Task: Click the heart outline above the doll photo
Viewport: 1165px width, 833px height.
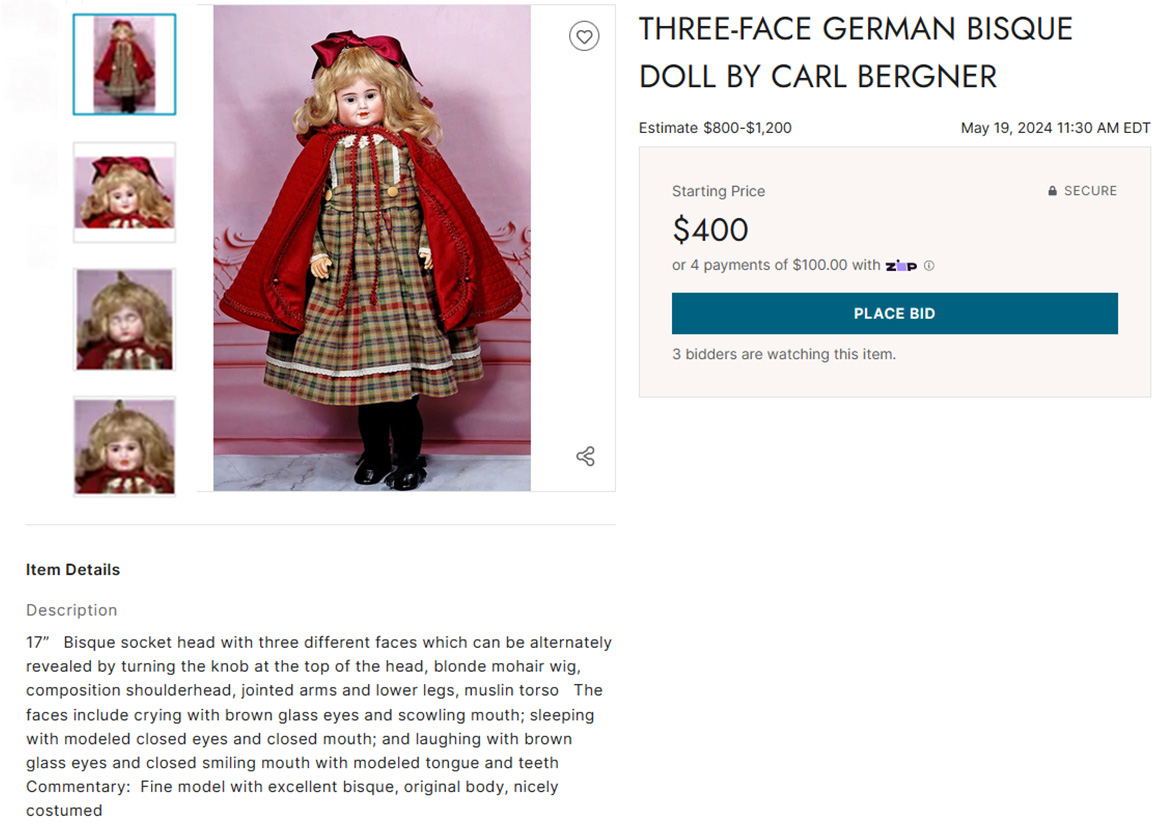Action: 584,35
